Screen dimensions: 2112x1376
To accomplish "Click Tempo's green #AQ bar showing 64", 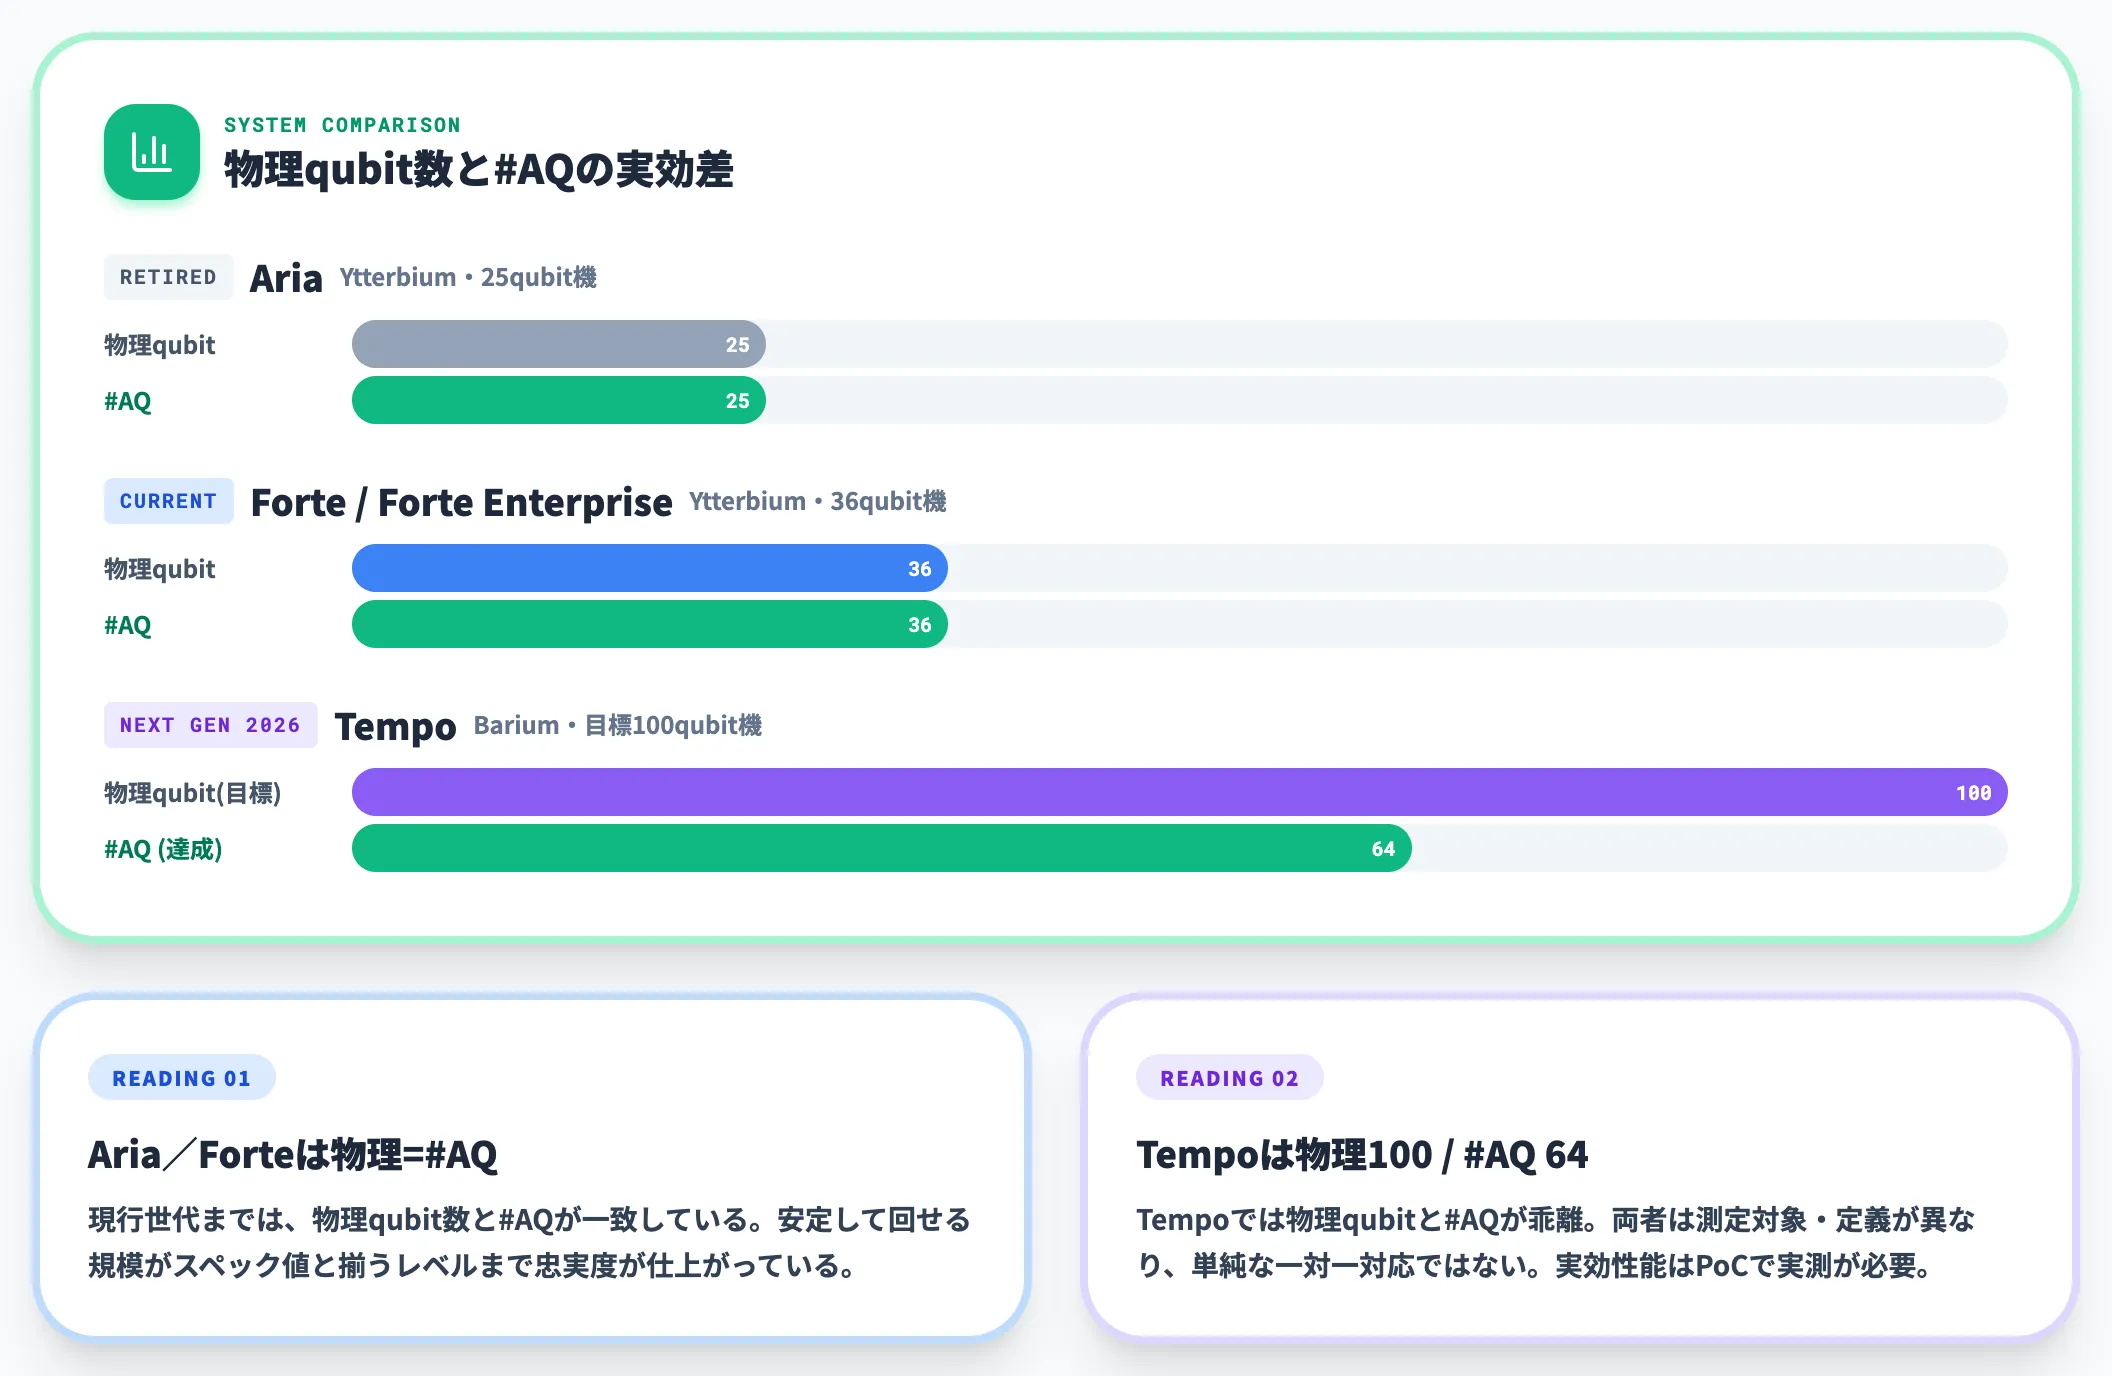I will click(882, 848).
